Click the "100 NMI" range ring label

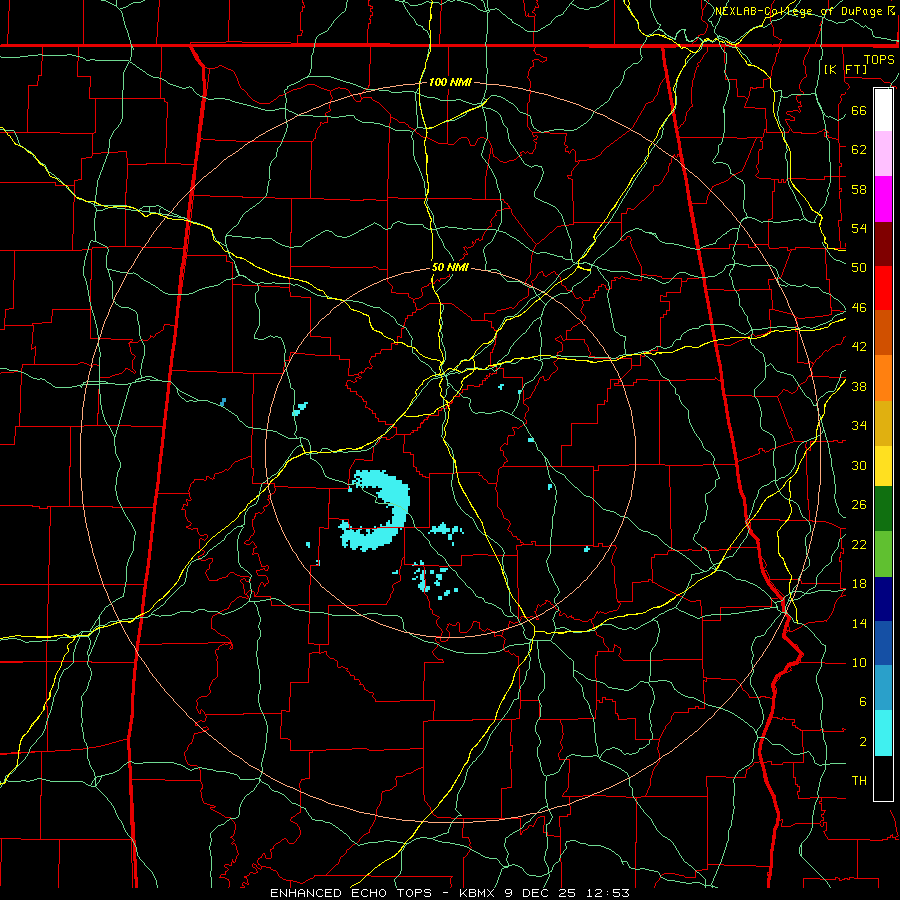(450, 82)
